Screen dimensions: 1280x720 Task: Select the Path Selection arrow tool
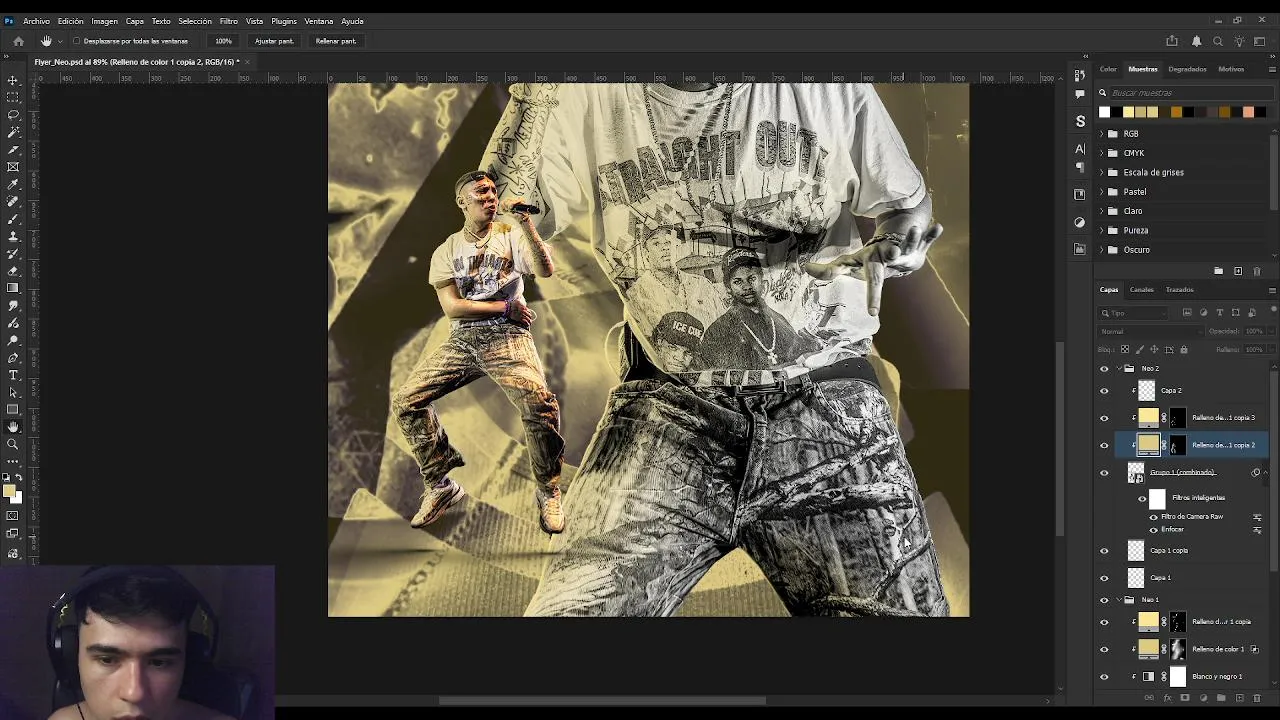point(13,392)
